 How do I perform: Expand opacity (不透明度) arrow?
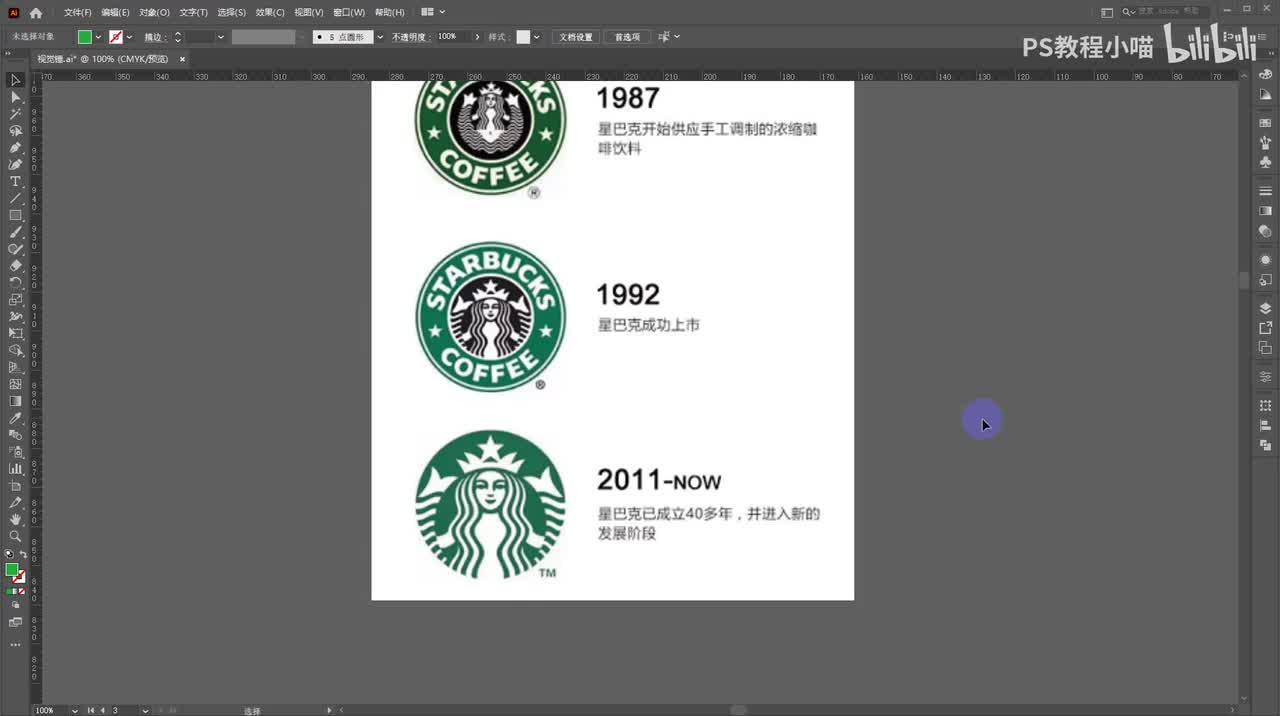[477, 37]
